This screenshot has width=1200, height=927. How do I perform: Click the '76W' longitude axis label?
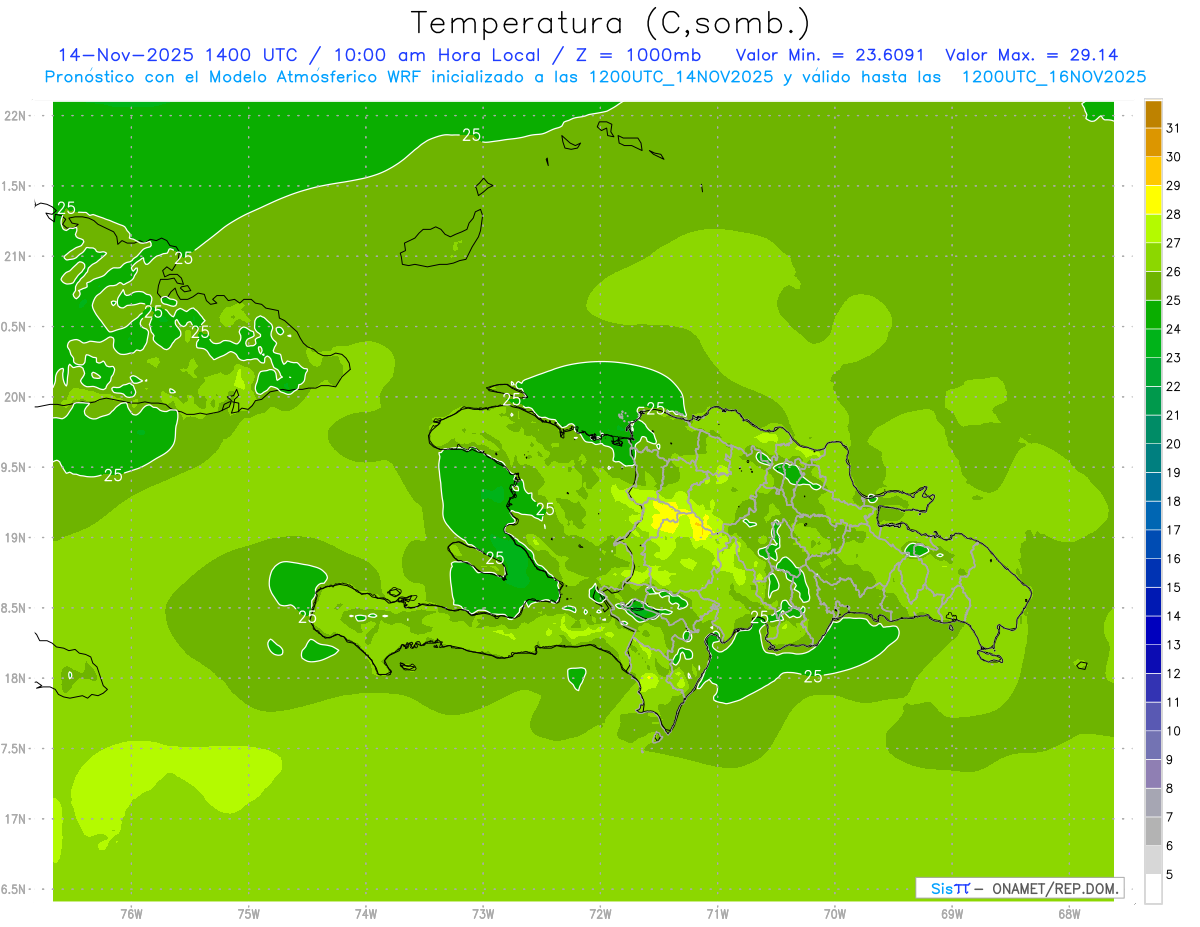point(131,913)
